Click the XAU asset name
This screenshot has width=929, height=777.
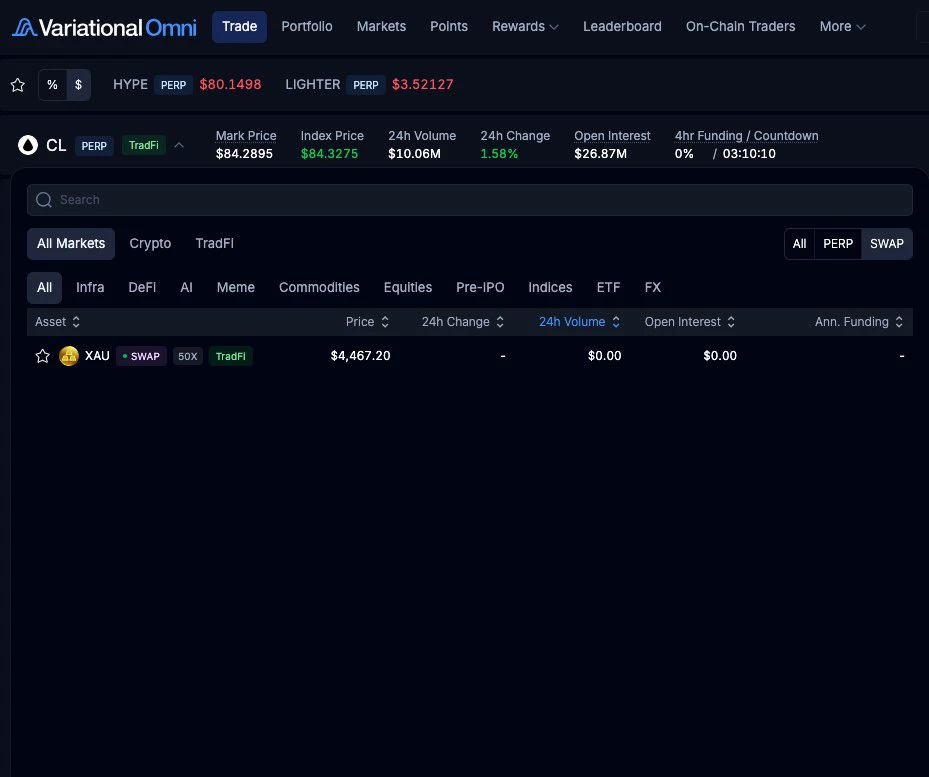point(97,356)
